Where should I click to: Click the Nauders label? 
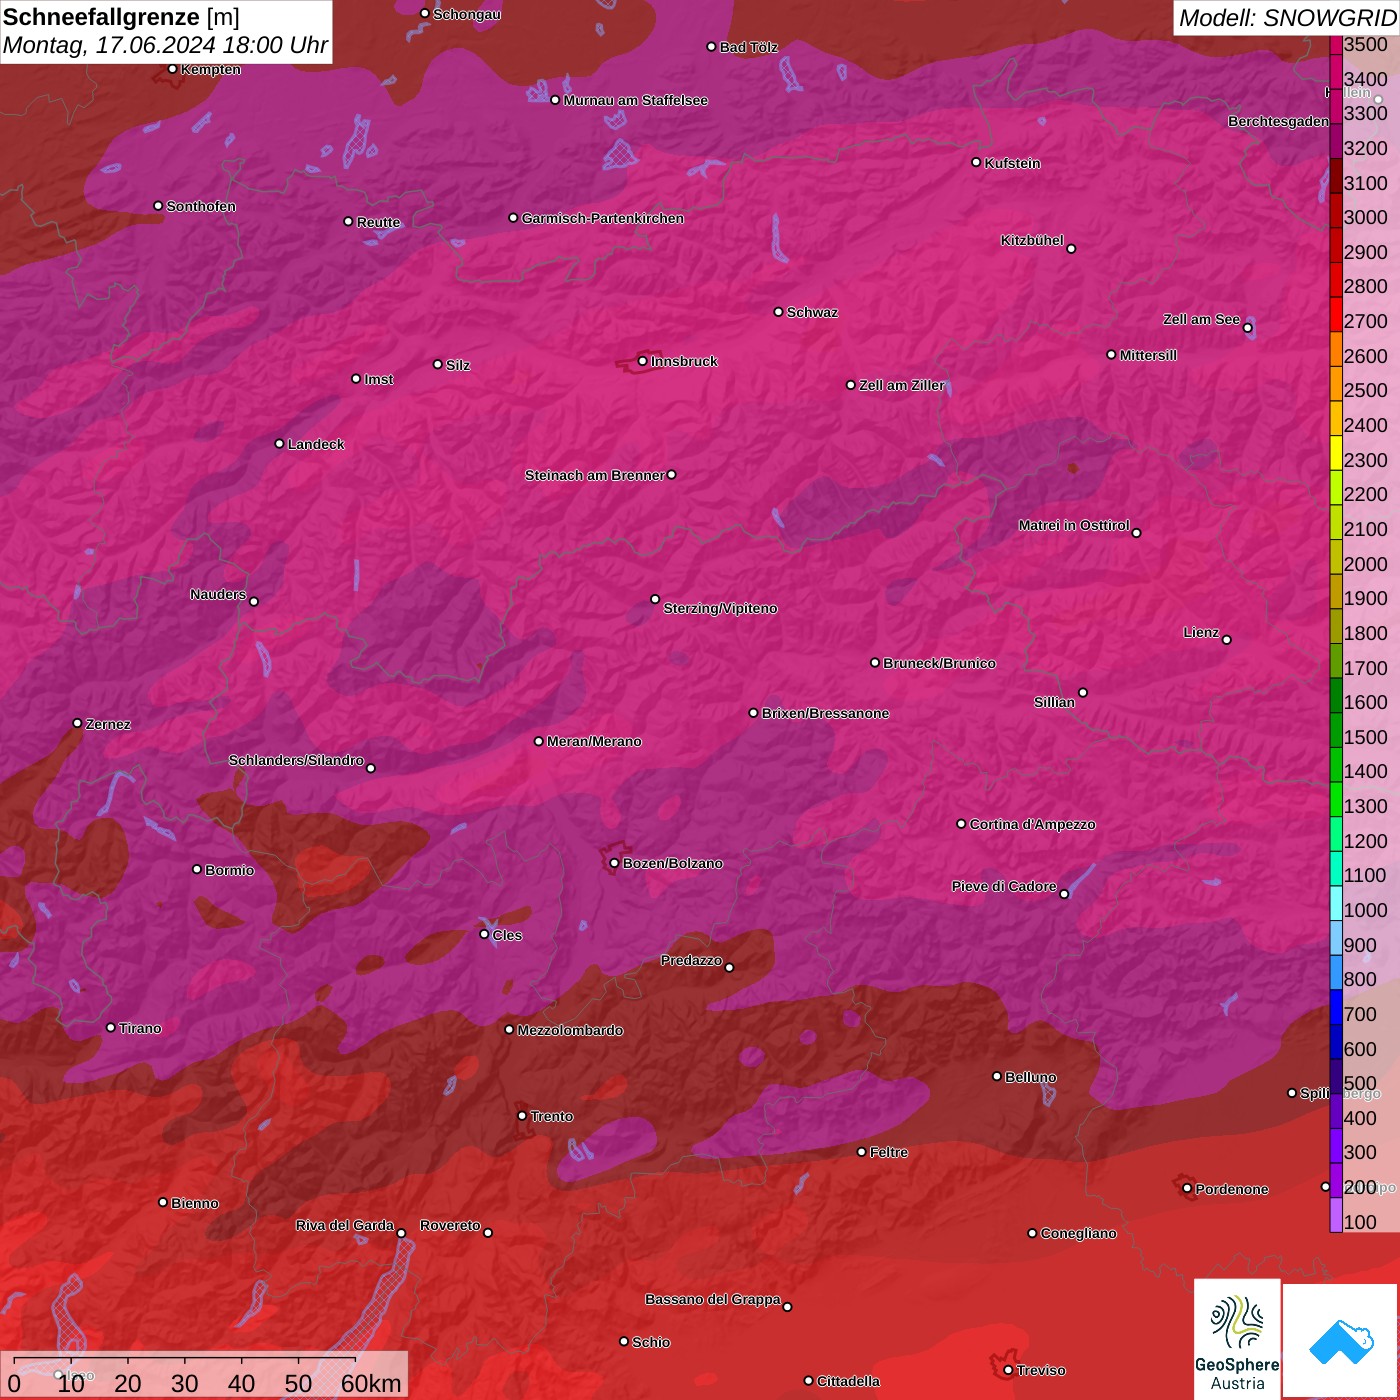218,594
